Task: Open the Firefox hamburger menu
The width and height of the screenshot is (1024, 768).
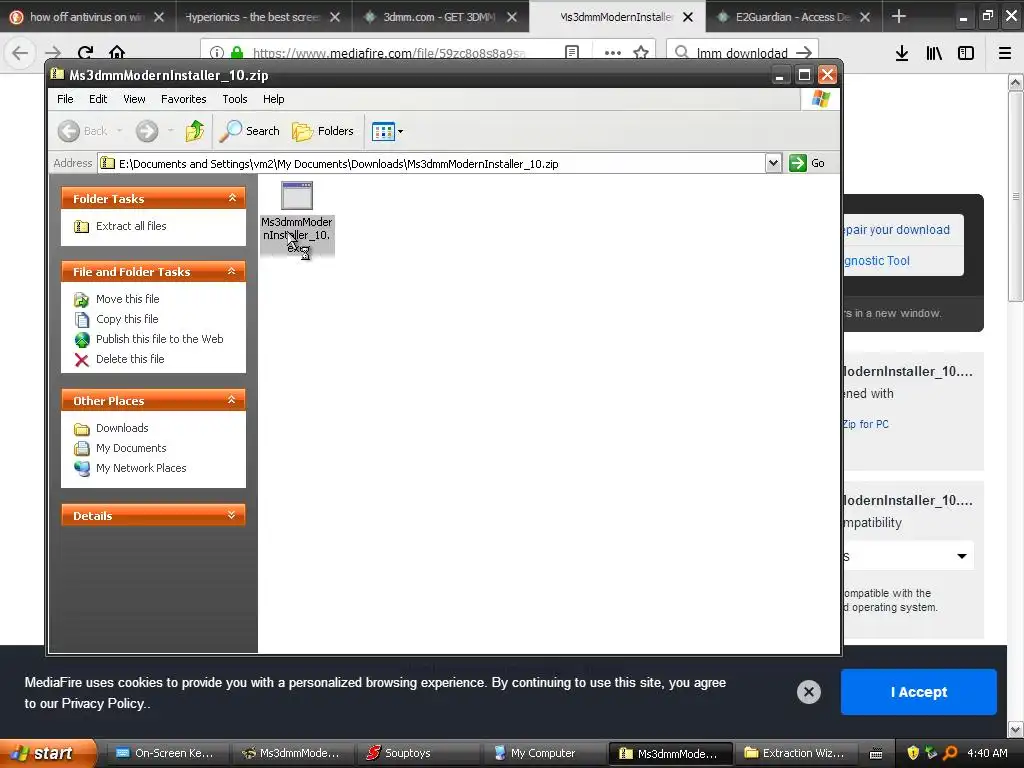Action: click(1005, 53)
